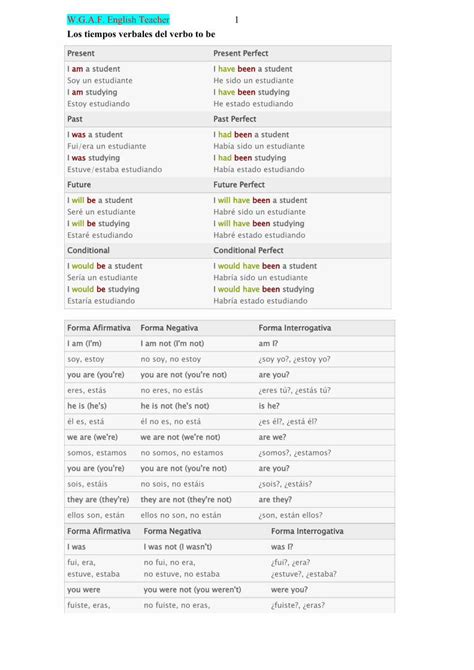474x670 pixels.
Task: Select the 'I was not (I wasn't)' cell
Action: (x=178, y=547)
